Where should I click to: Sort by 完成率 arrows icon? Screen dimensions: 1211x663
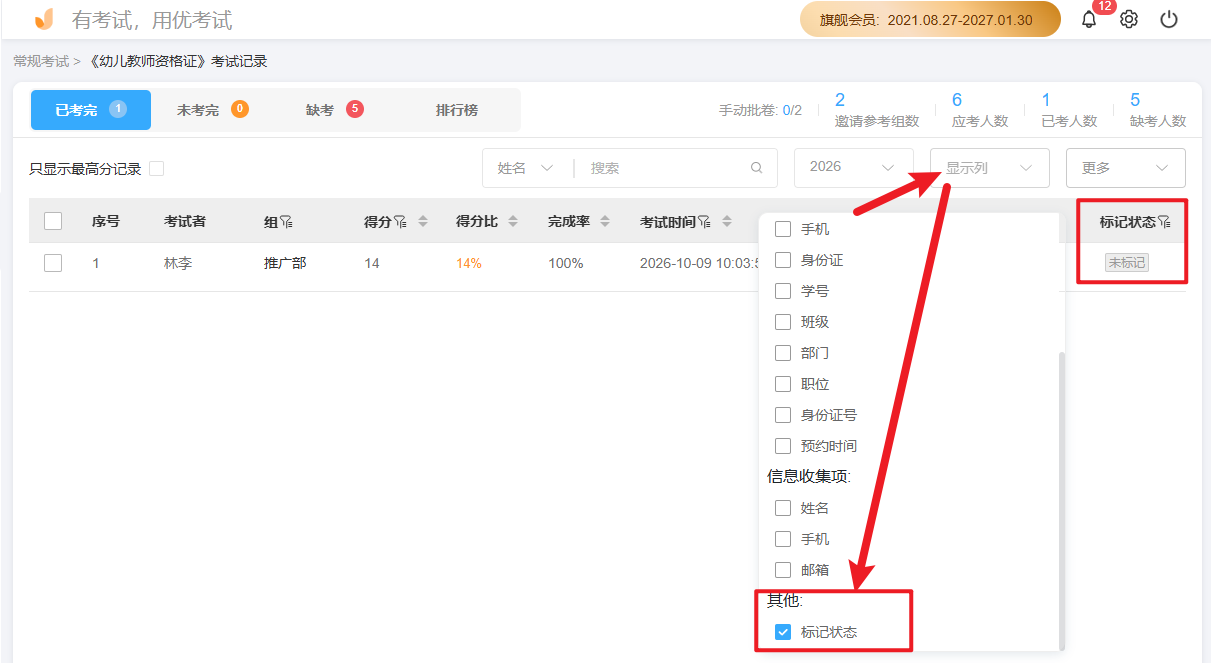[605, 222]
